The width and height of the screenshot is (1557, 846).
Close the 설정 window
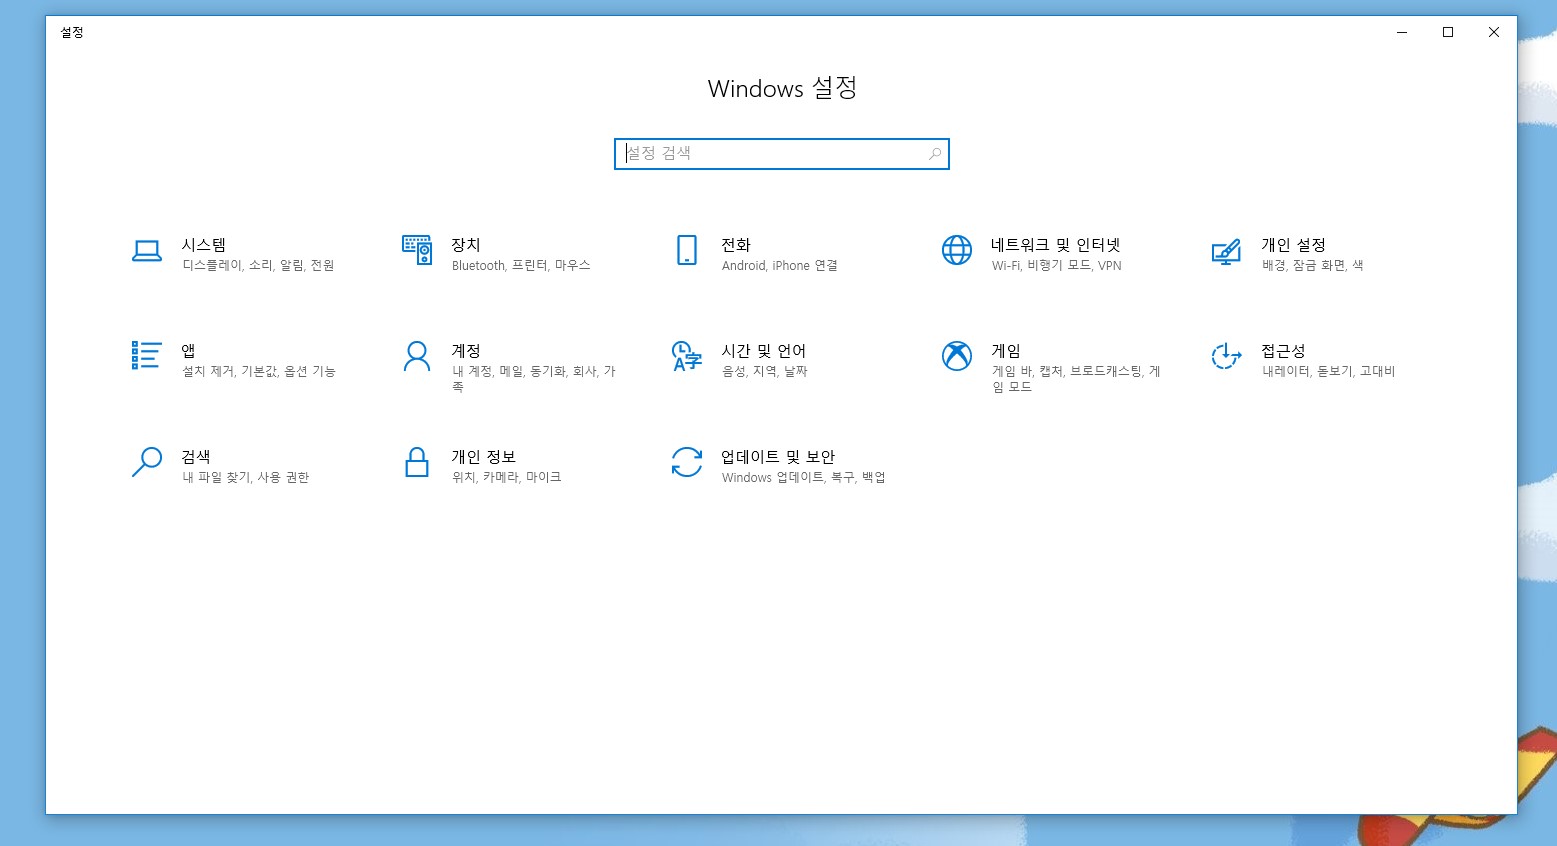click(1494, 32)
